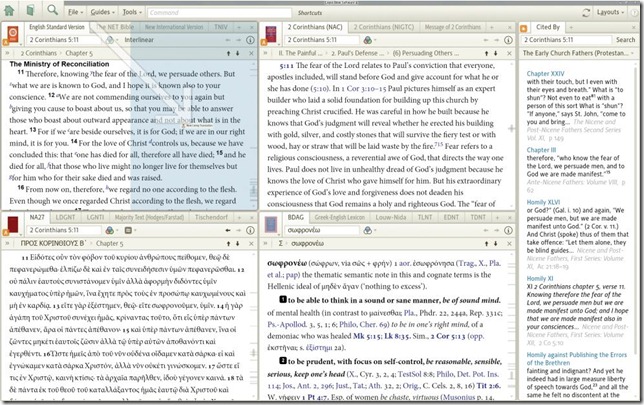The image size is (644, 405).
Task: Click the ESV panel information icon
Action: pyautogui.click(x=250, y=41)
